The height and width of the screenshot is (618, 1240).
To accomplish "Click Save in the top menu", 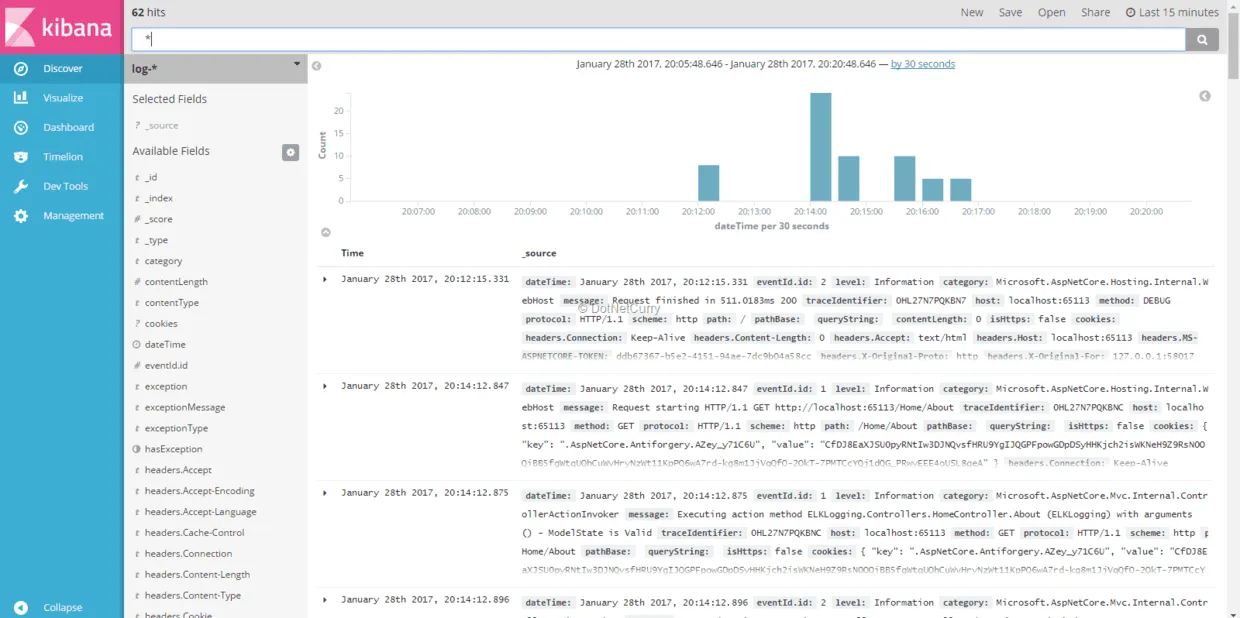I will pyautogui.click(x=1010, y=13).
